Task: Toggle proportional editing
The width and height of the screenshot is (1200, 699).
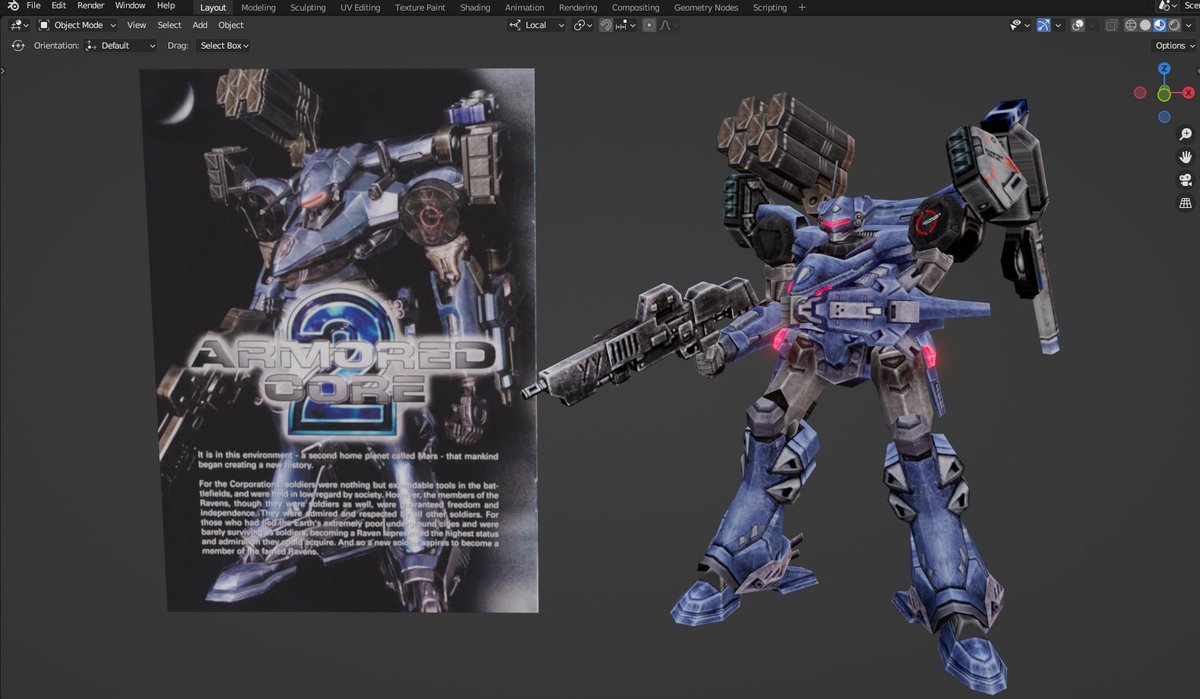Action: (x=649, y=25)
